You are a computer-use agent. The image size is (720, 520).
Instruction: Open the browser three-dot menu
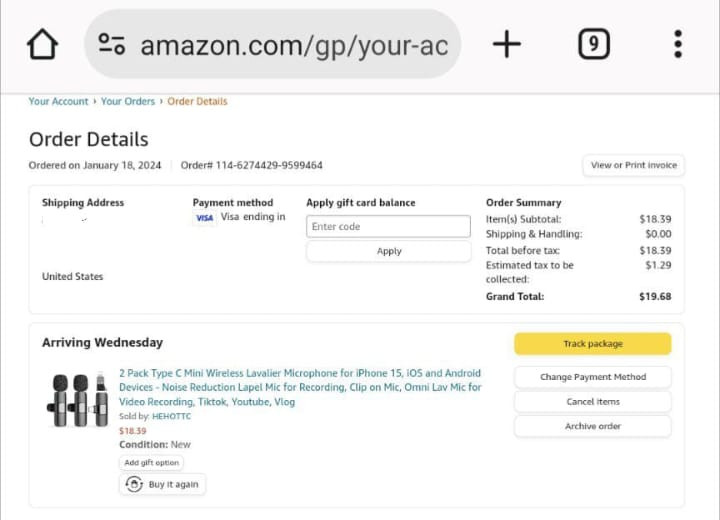[x=678, y=44]
